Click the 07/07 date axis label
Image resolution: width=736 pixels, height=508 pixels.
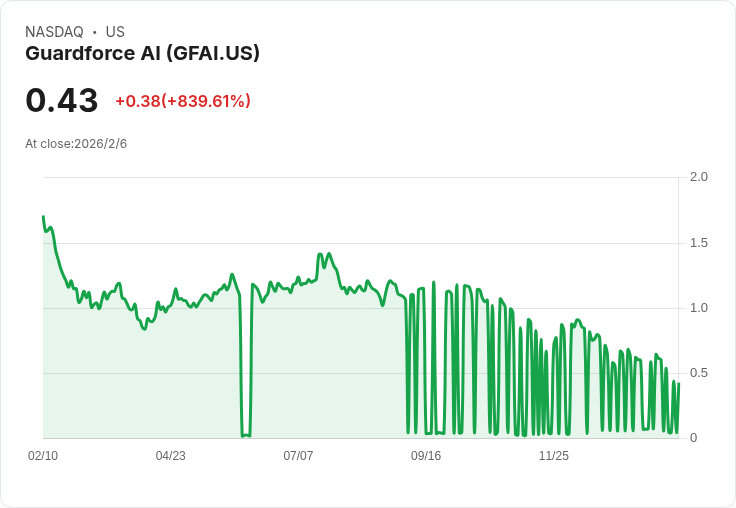pyautogui.click(x=298, y=456)
